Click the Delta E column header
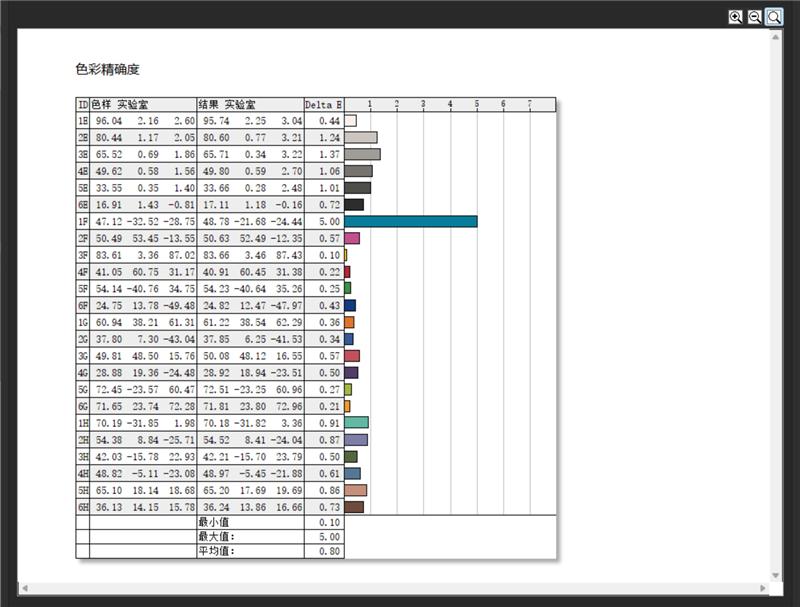The width and height of the screenshot is (800, 607). (x=322, y=104)
